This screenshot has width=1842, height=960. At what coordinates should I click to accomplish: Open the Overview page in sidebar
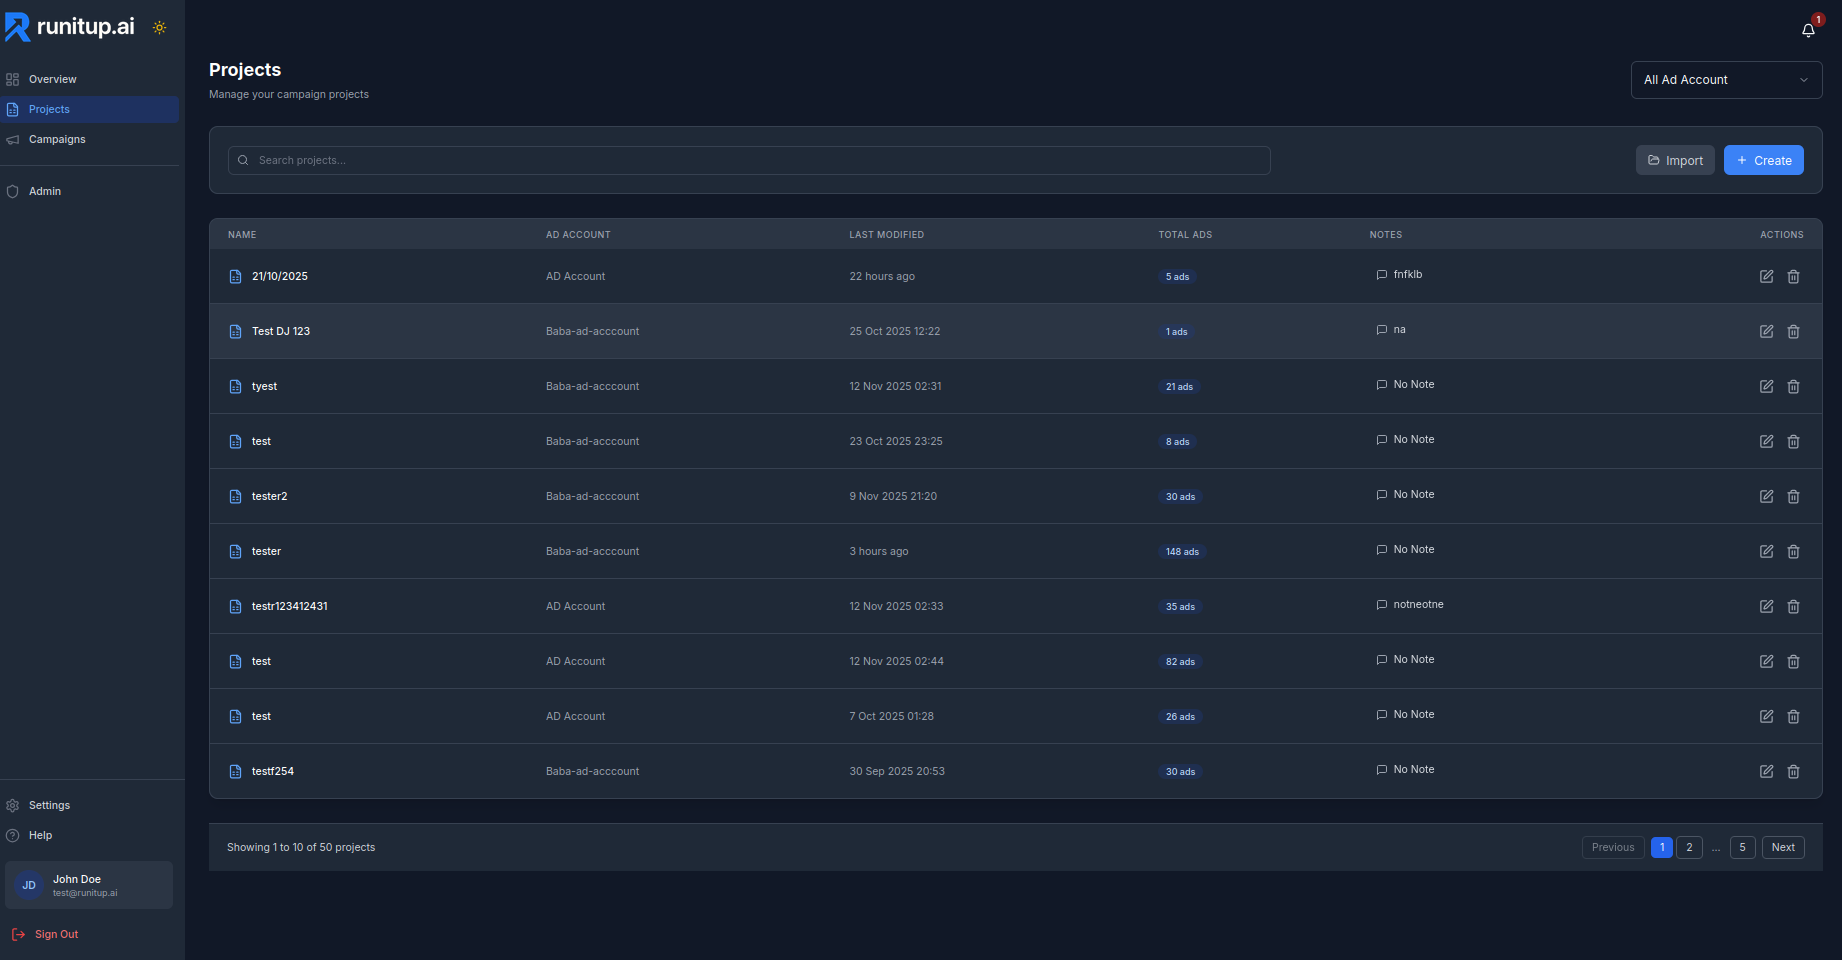point(52,79)
